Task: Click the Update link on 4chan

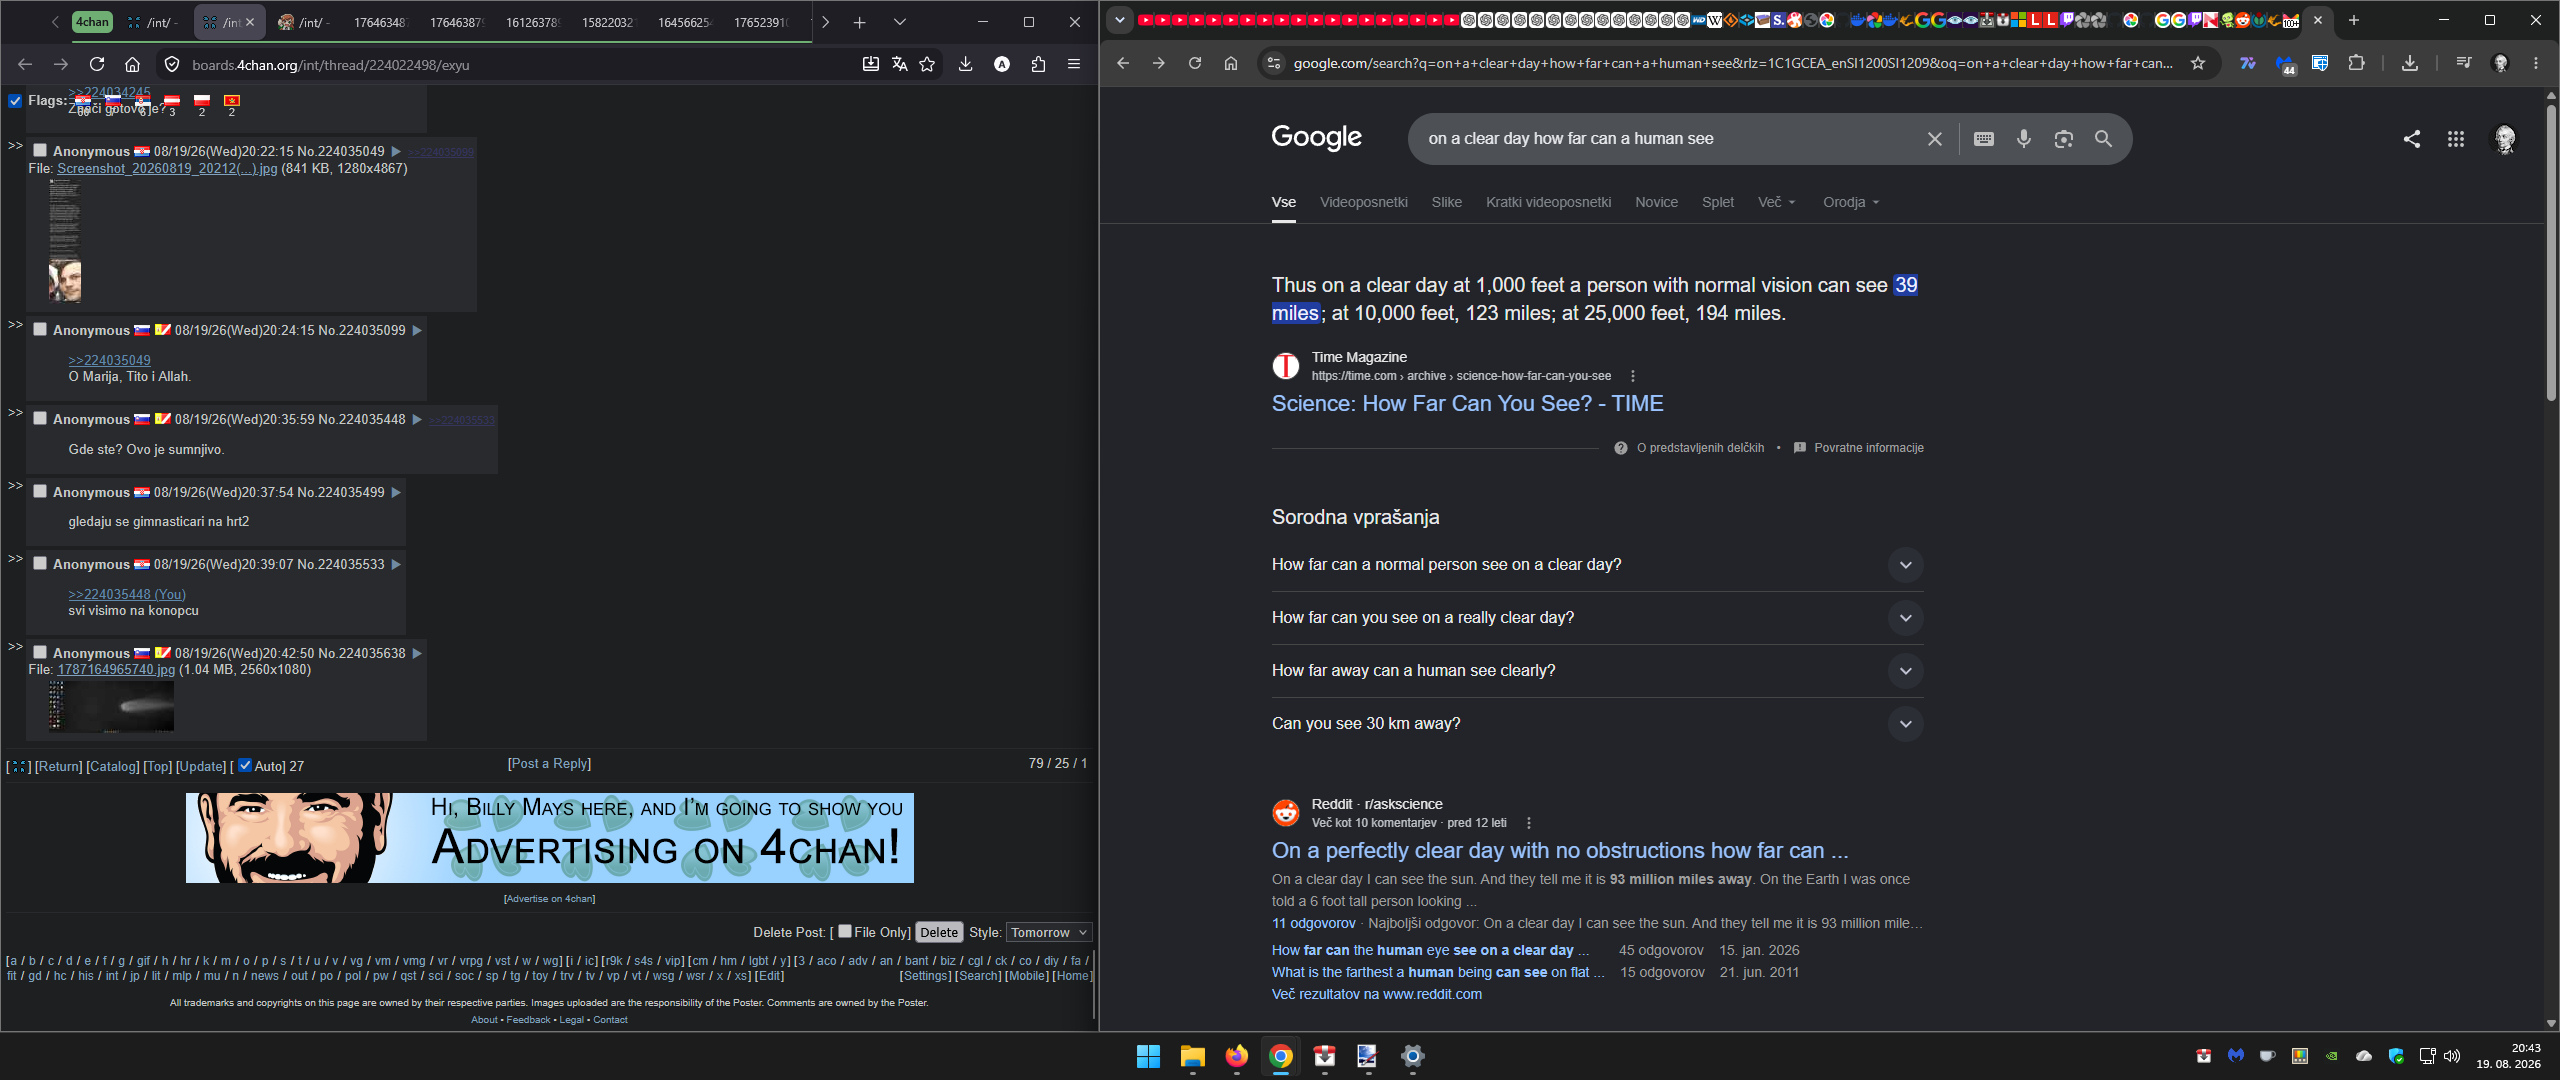Action: point(201,766)
